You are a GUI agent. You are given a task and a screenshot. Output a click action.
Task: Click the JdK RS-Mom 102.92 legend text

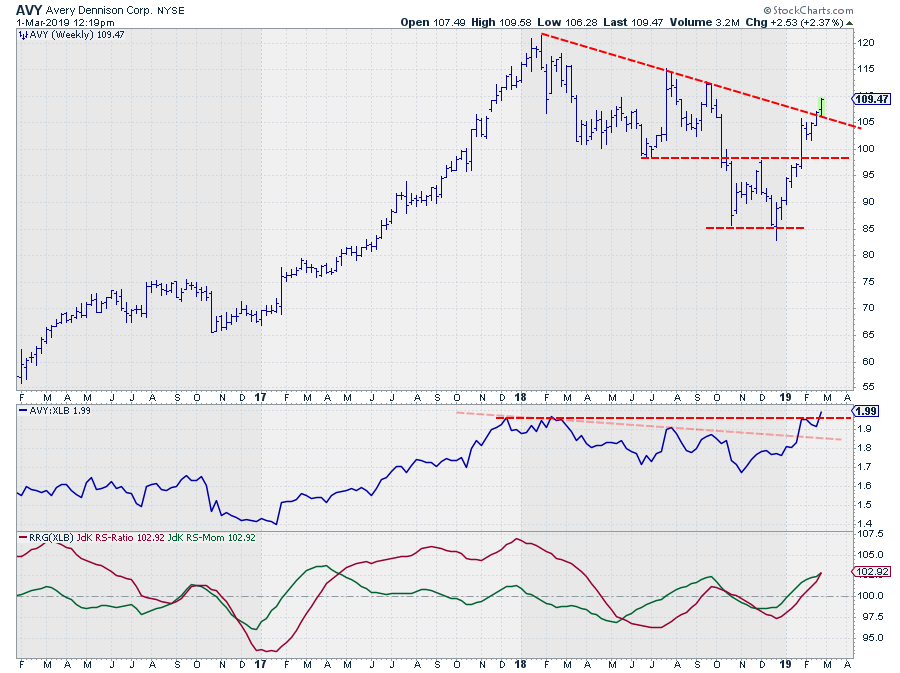pos(211,538)
